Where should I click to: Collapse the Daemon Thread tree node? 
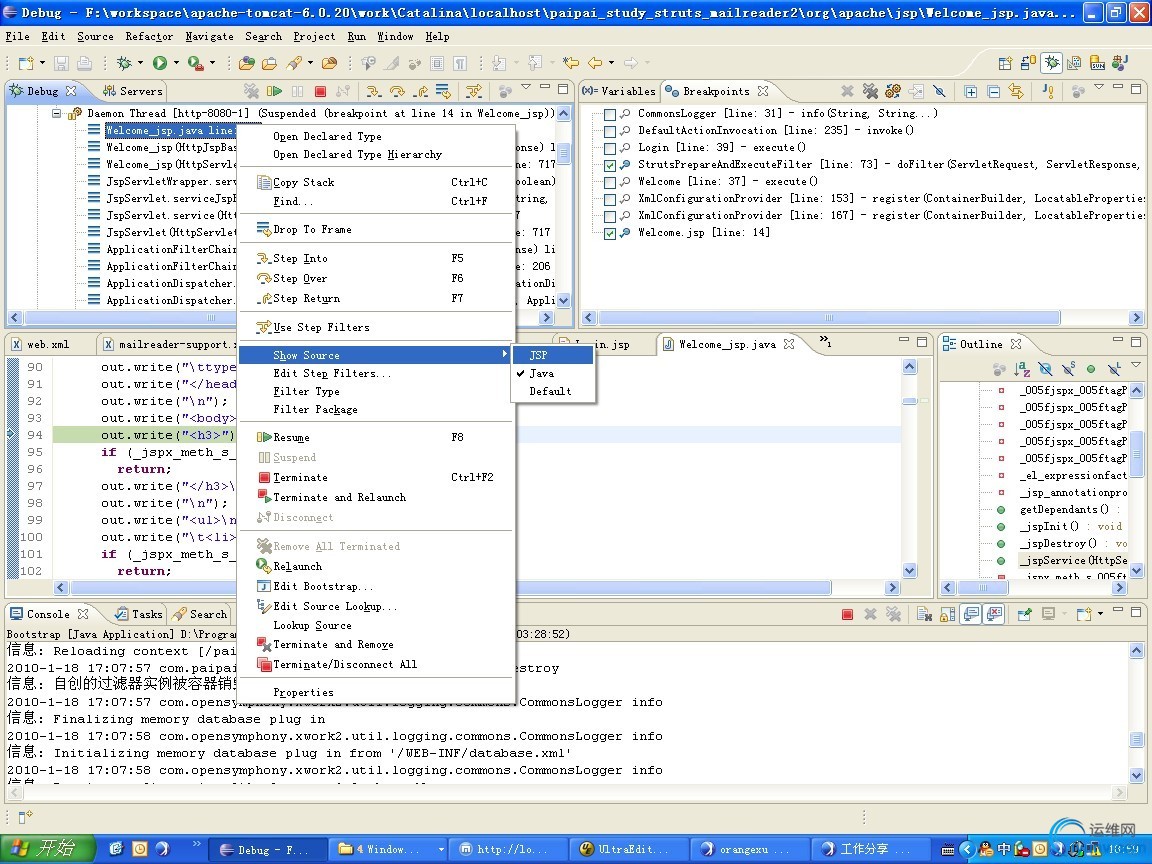coord(57,114)
